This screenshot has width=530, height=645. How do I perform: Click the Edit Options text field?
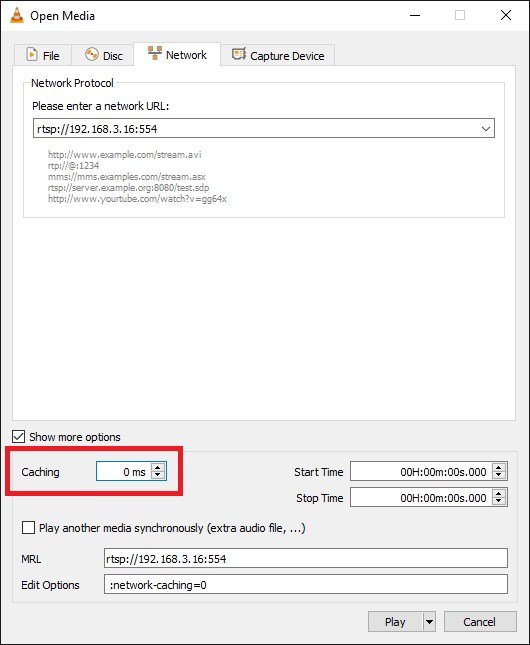306,585
